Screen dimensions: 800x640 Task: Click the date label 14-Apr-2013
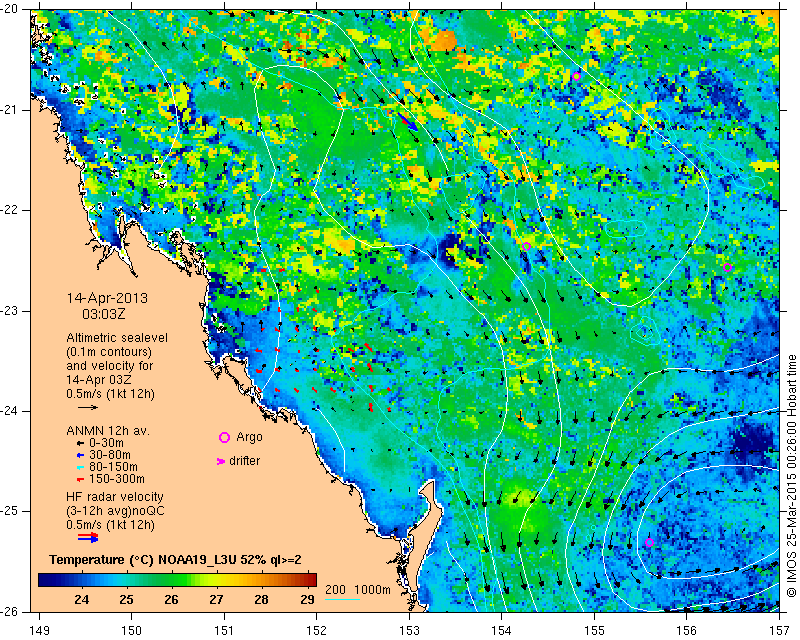(107, 298)
